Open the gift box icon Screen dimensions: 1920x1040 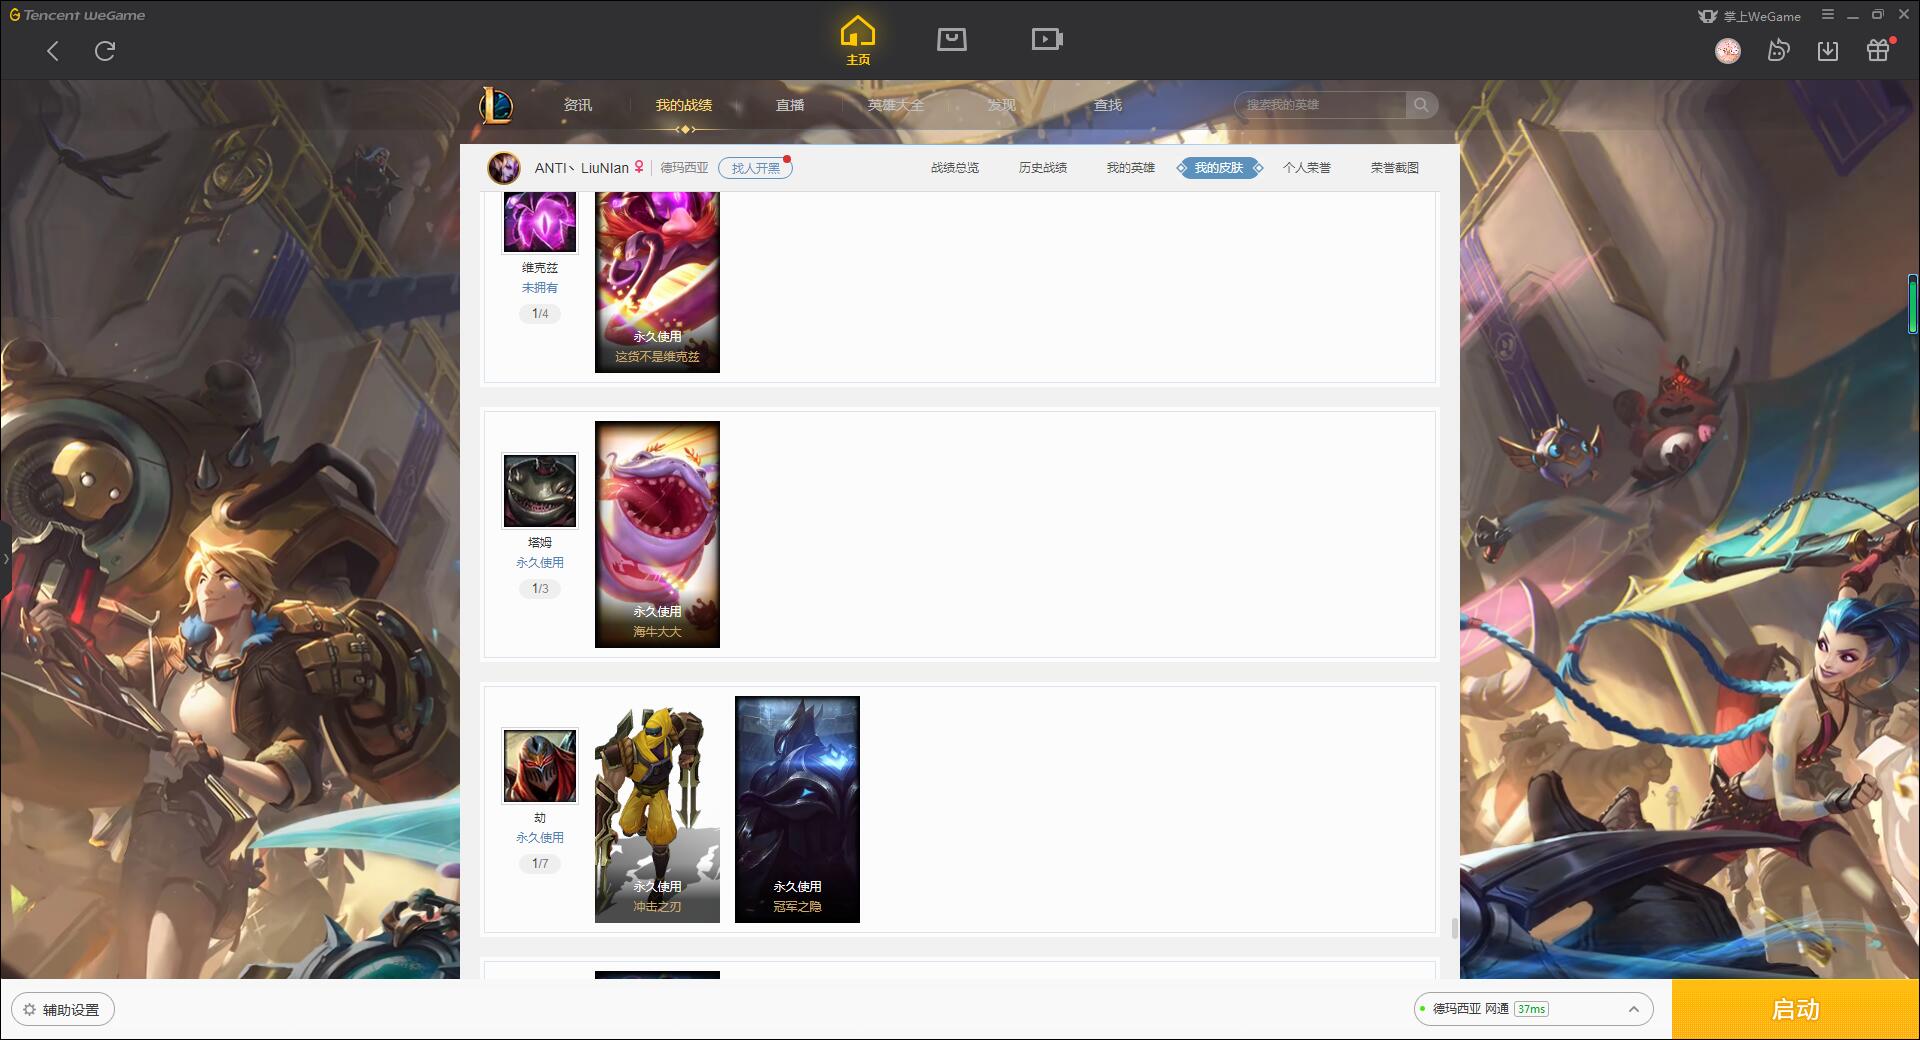(1879, 50)
